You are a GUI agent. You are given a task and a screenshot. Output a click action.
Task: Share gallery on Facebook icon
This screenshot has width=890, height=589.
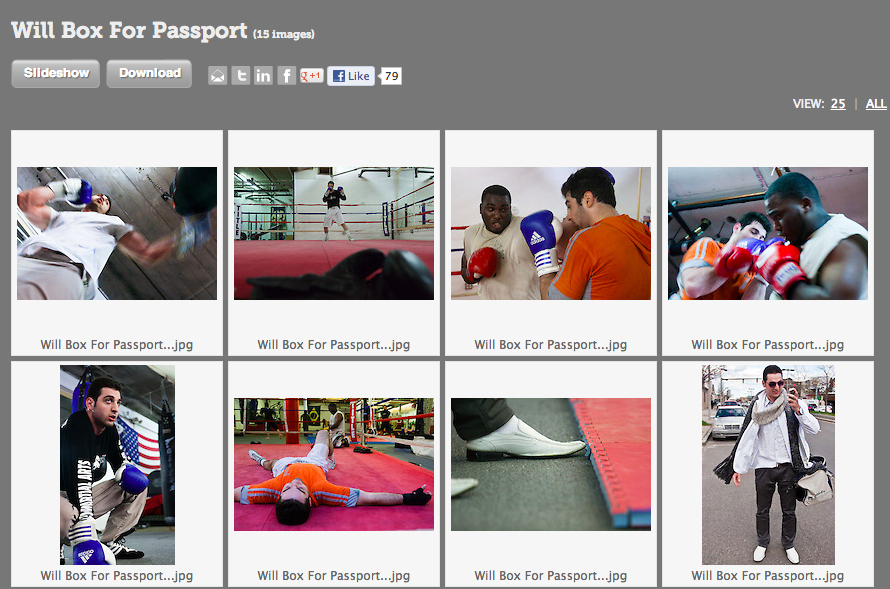point(287,75)
